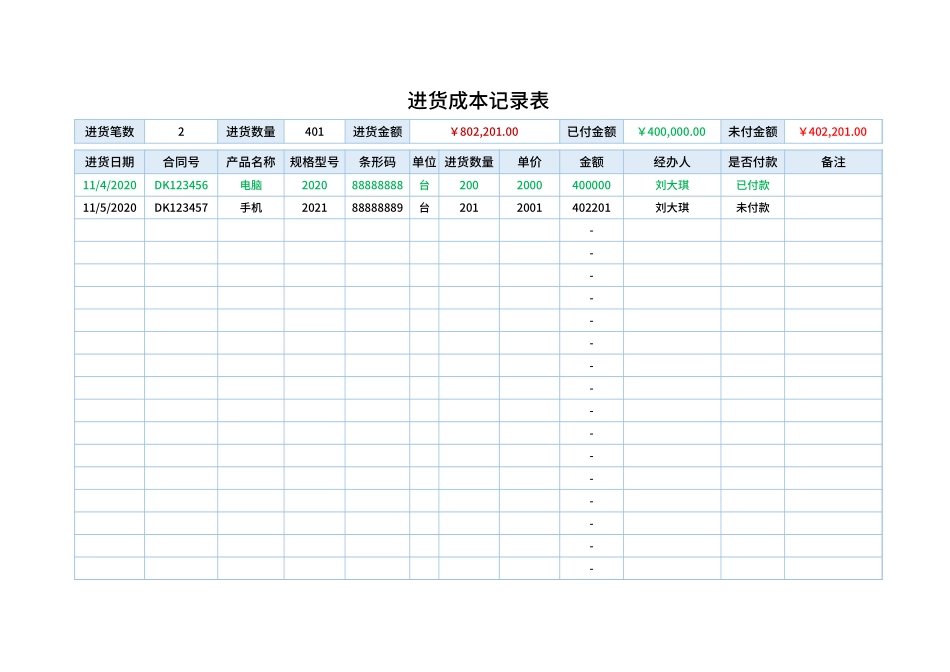Select the 已付款 status cell
The image size is (950, 672).
753,185
